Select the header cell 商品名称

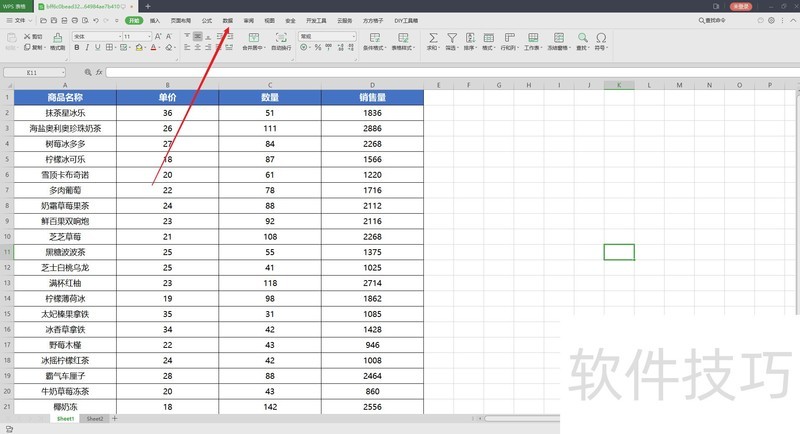coord(65,97)
